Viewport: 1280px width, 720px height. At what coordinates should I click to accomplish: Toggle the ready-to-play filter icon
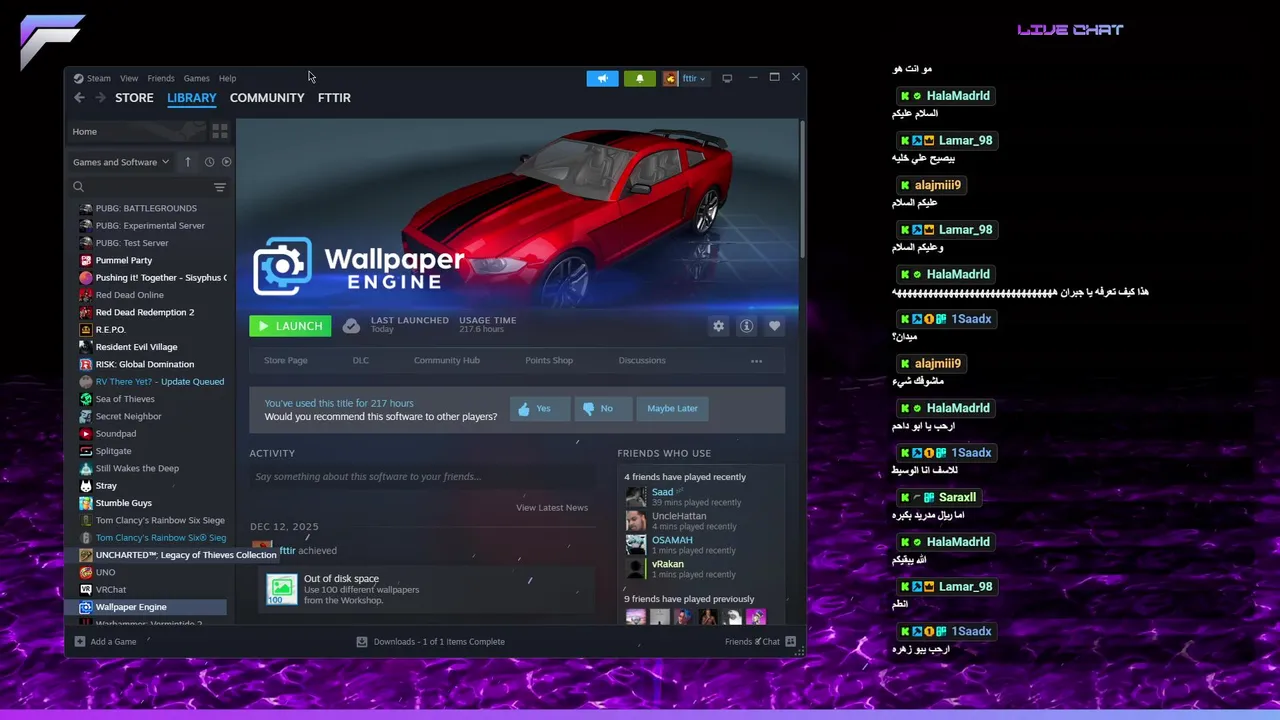click(x=226, y=162)
